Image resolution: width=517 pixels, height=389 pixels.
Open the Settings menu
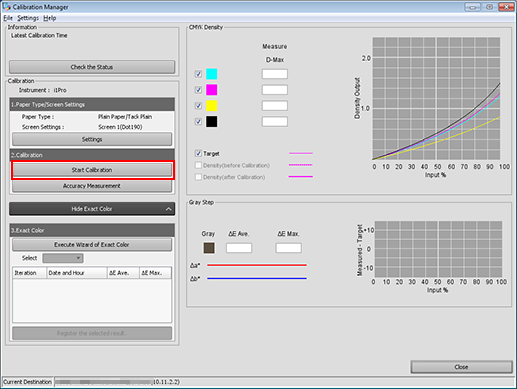(x=28, y=18)
